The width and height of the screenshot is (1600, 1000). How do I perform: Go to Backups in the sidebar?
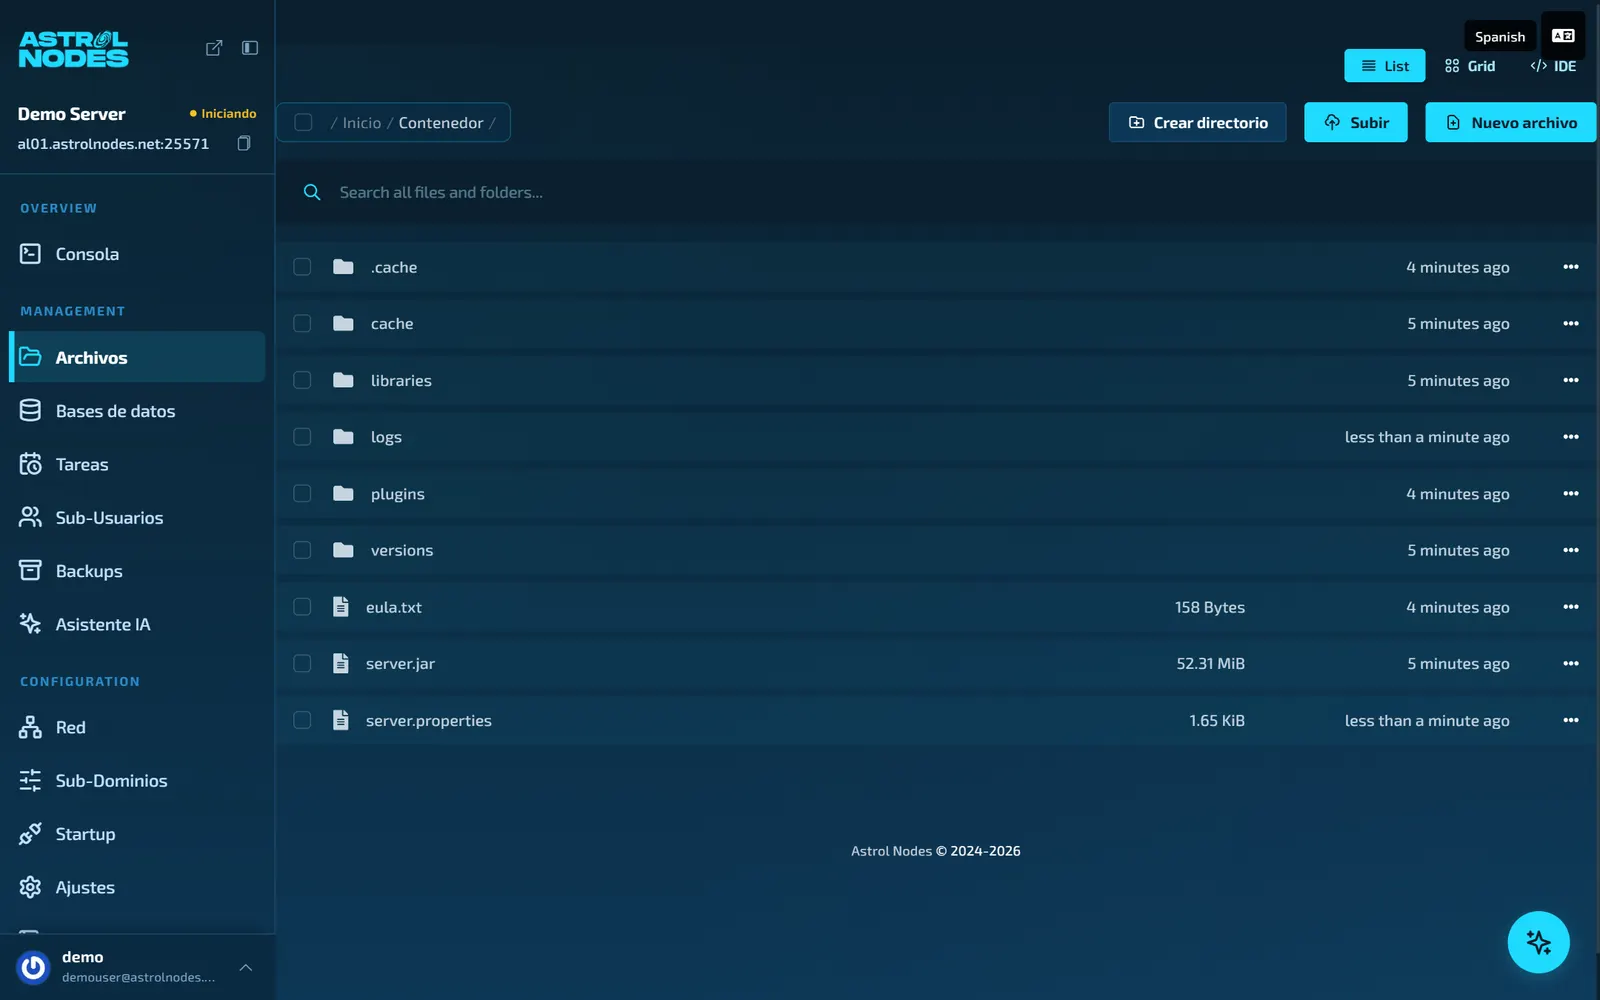coord(137,570)
